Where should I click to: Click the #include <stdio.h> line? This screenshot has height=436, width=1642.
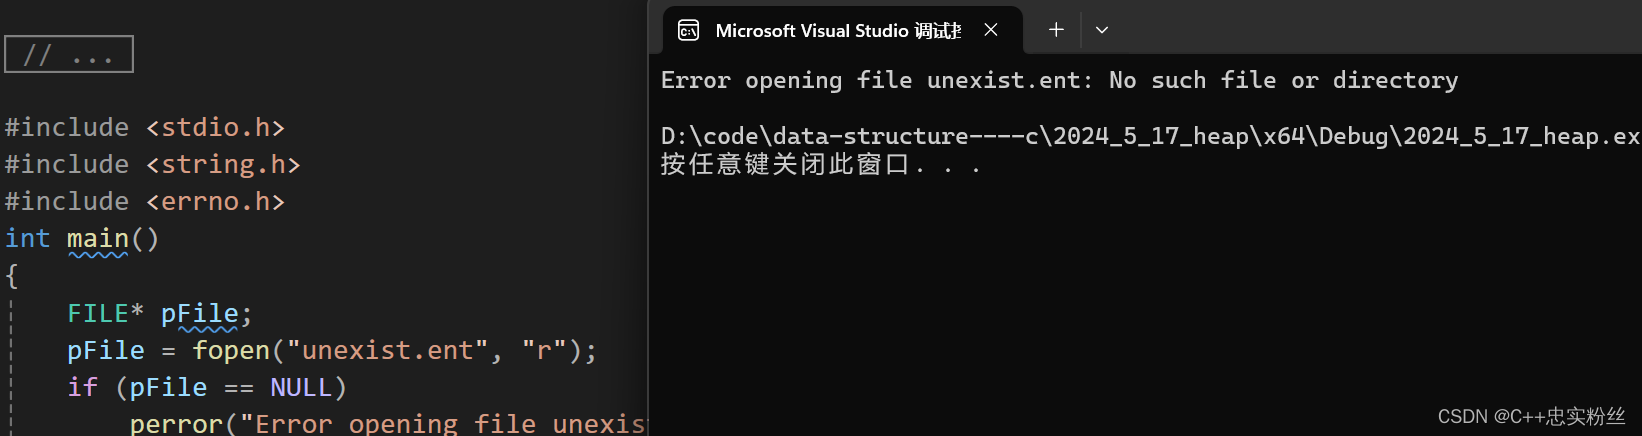tap(145, 128)
